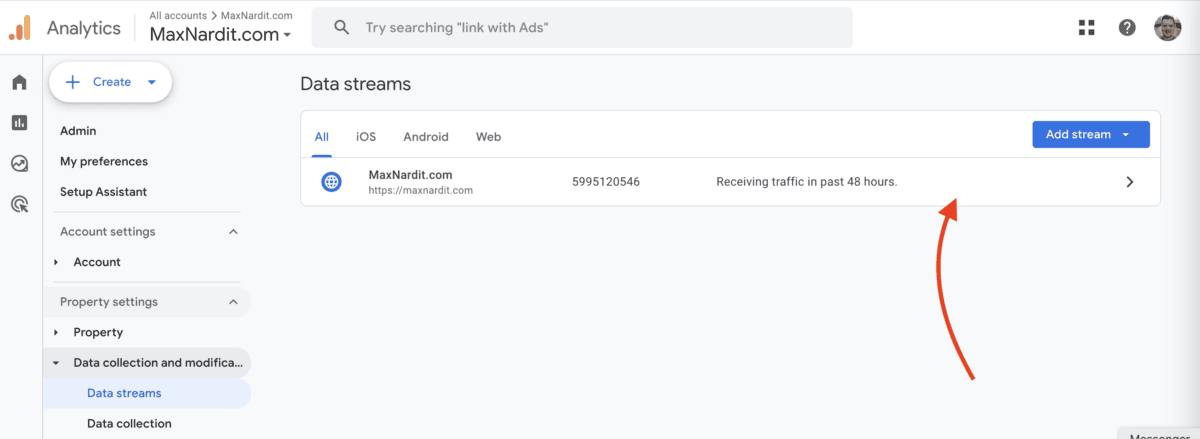Collapse the Account settings section
1200x439 pixels.
[233, 232]
